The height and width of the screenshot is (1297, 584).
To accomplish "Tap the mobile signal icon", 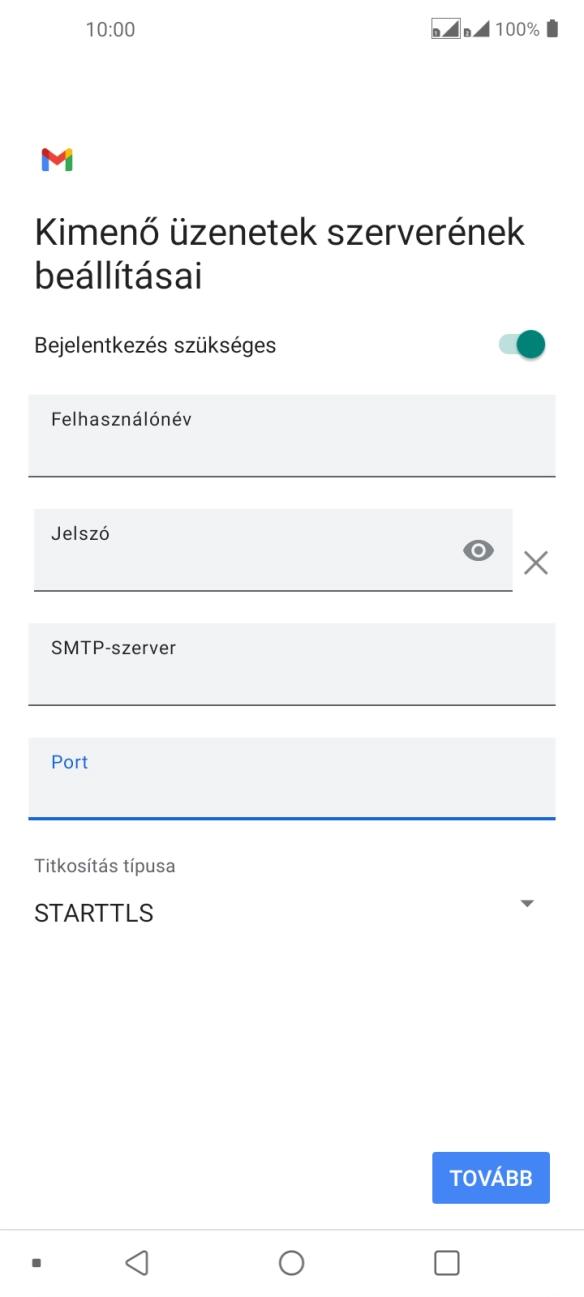I will click(478, 30).
